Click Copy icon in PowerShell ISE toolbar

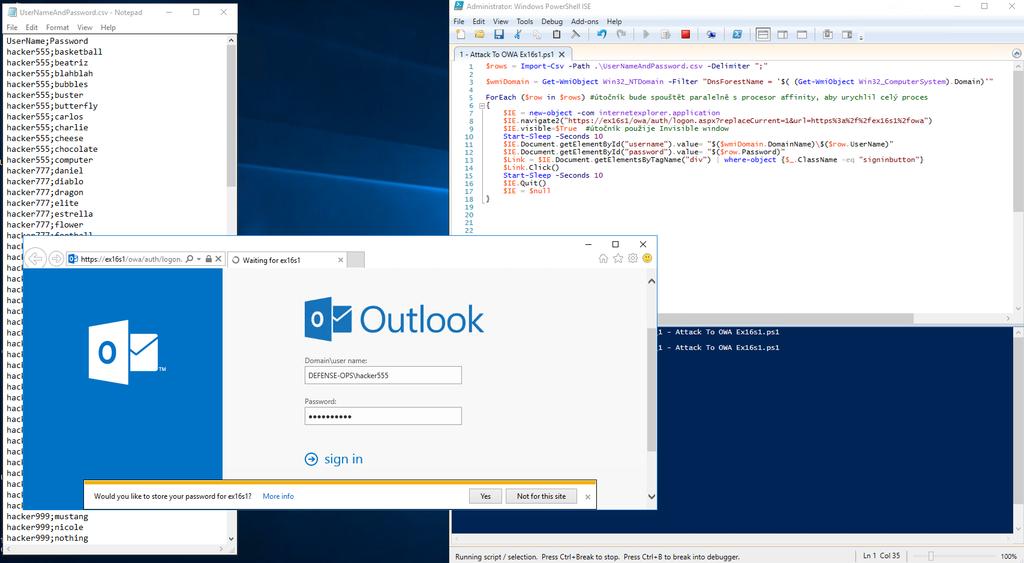(x=537, y=35)
